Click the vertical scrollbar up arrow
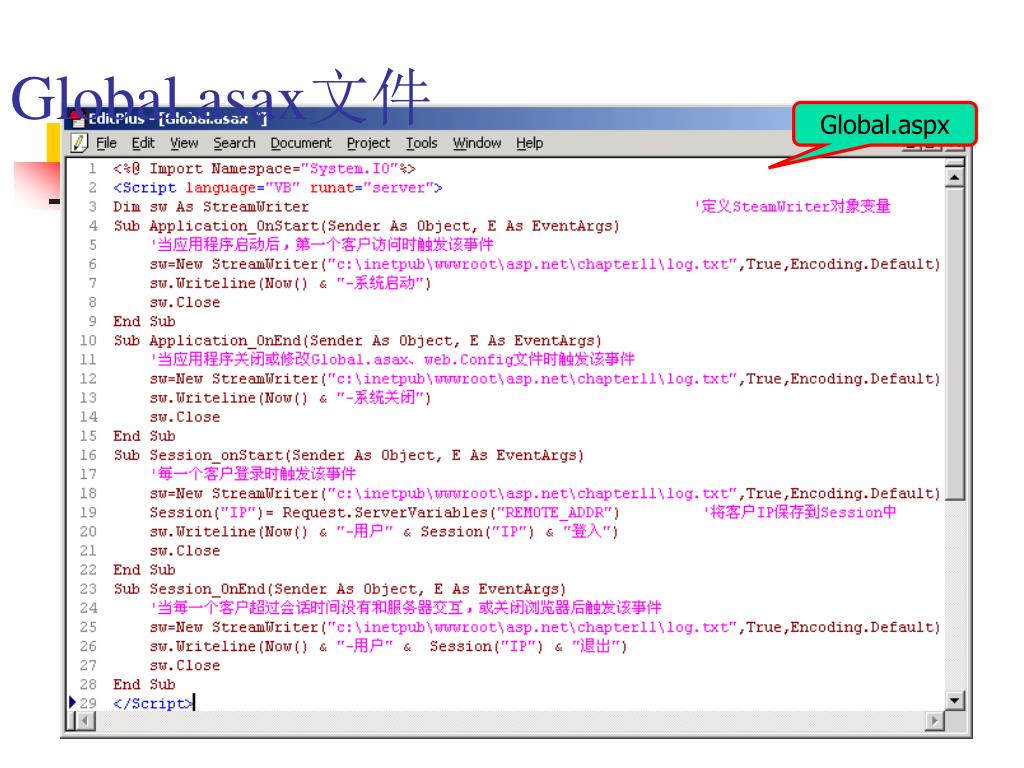The height and width of the screenshot is (768, 1024). [954, 177]
